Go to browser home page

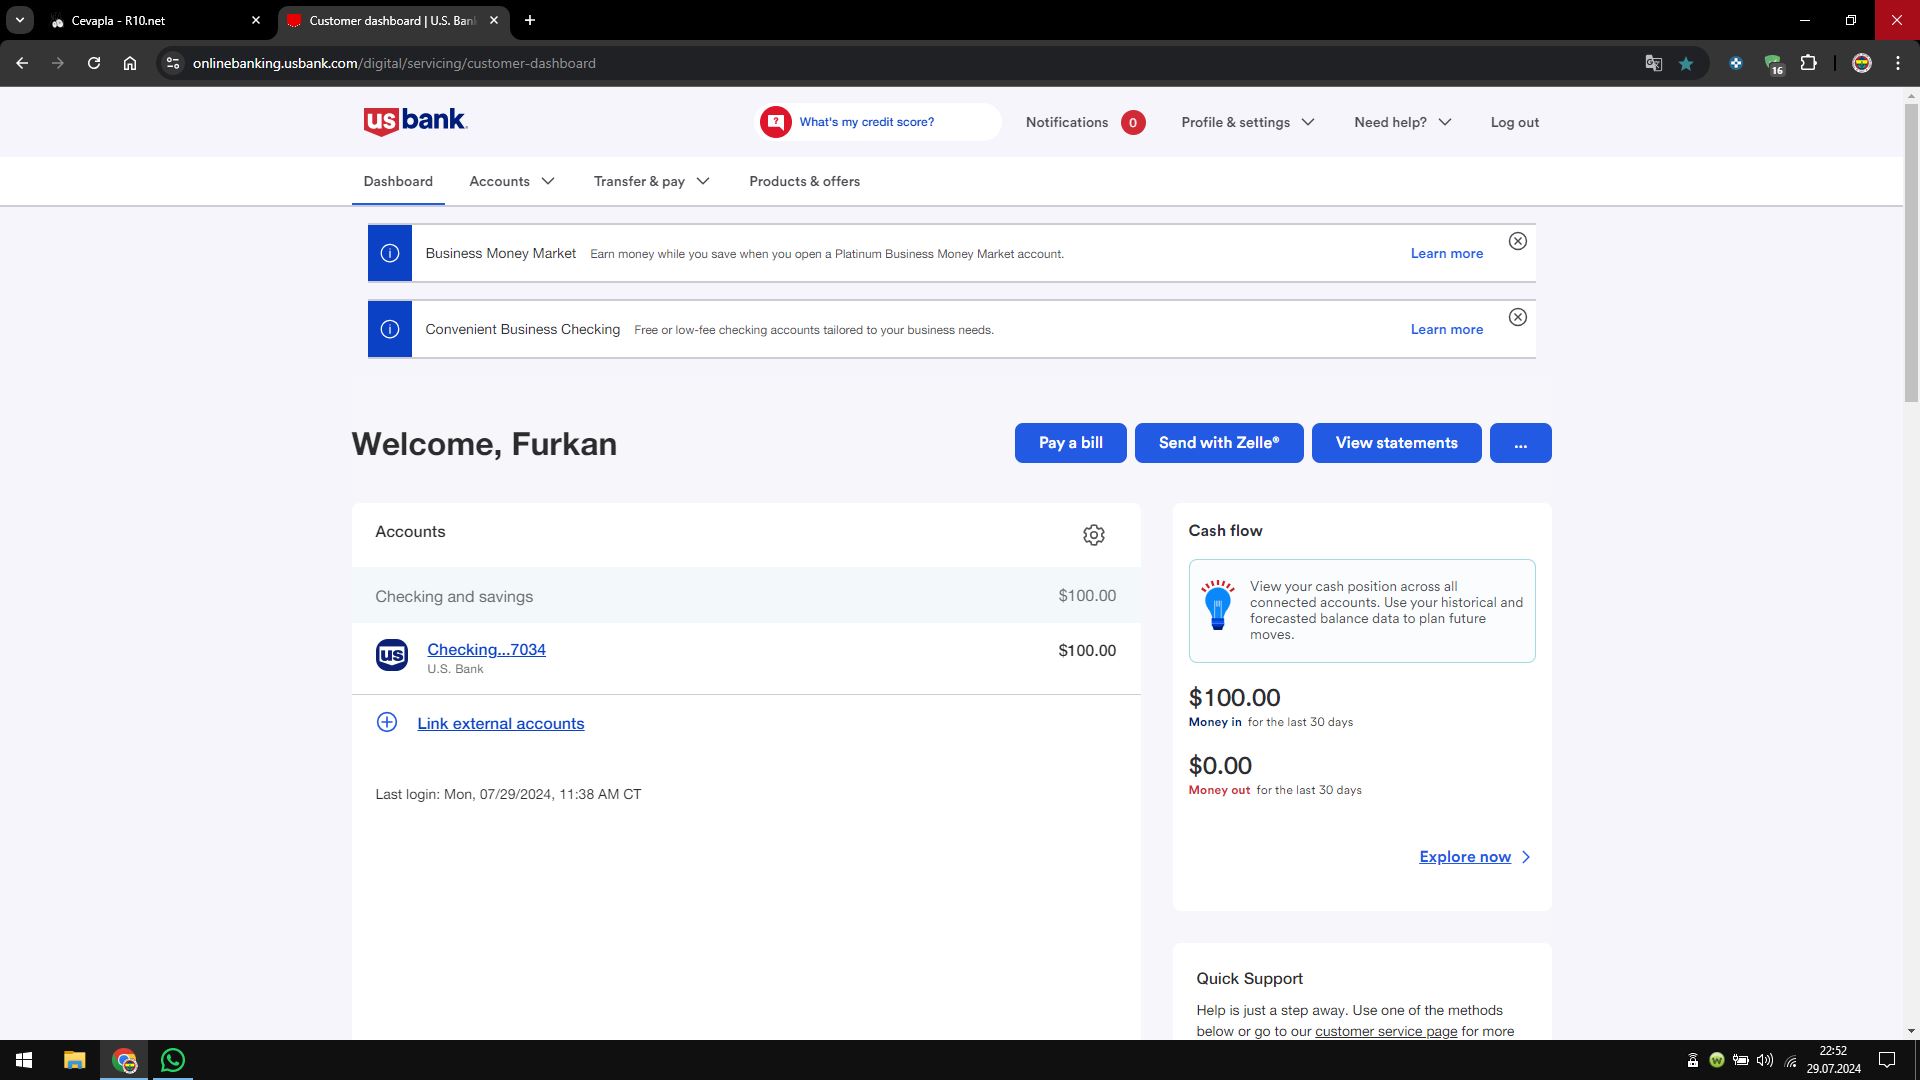point(130,63)
